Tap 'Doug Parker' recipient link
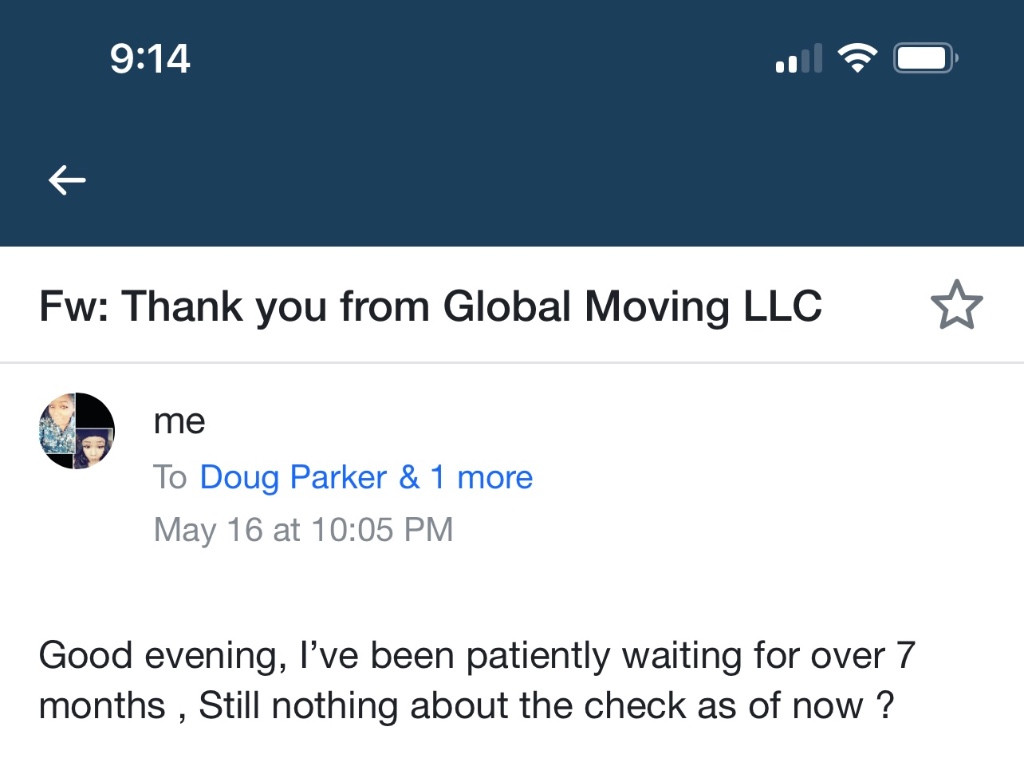1024x782 pixels. [x=292, y=477]
